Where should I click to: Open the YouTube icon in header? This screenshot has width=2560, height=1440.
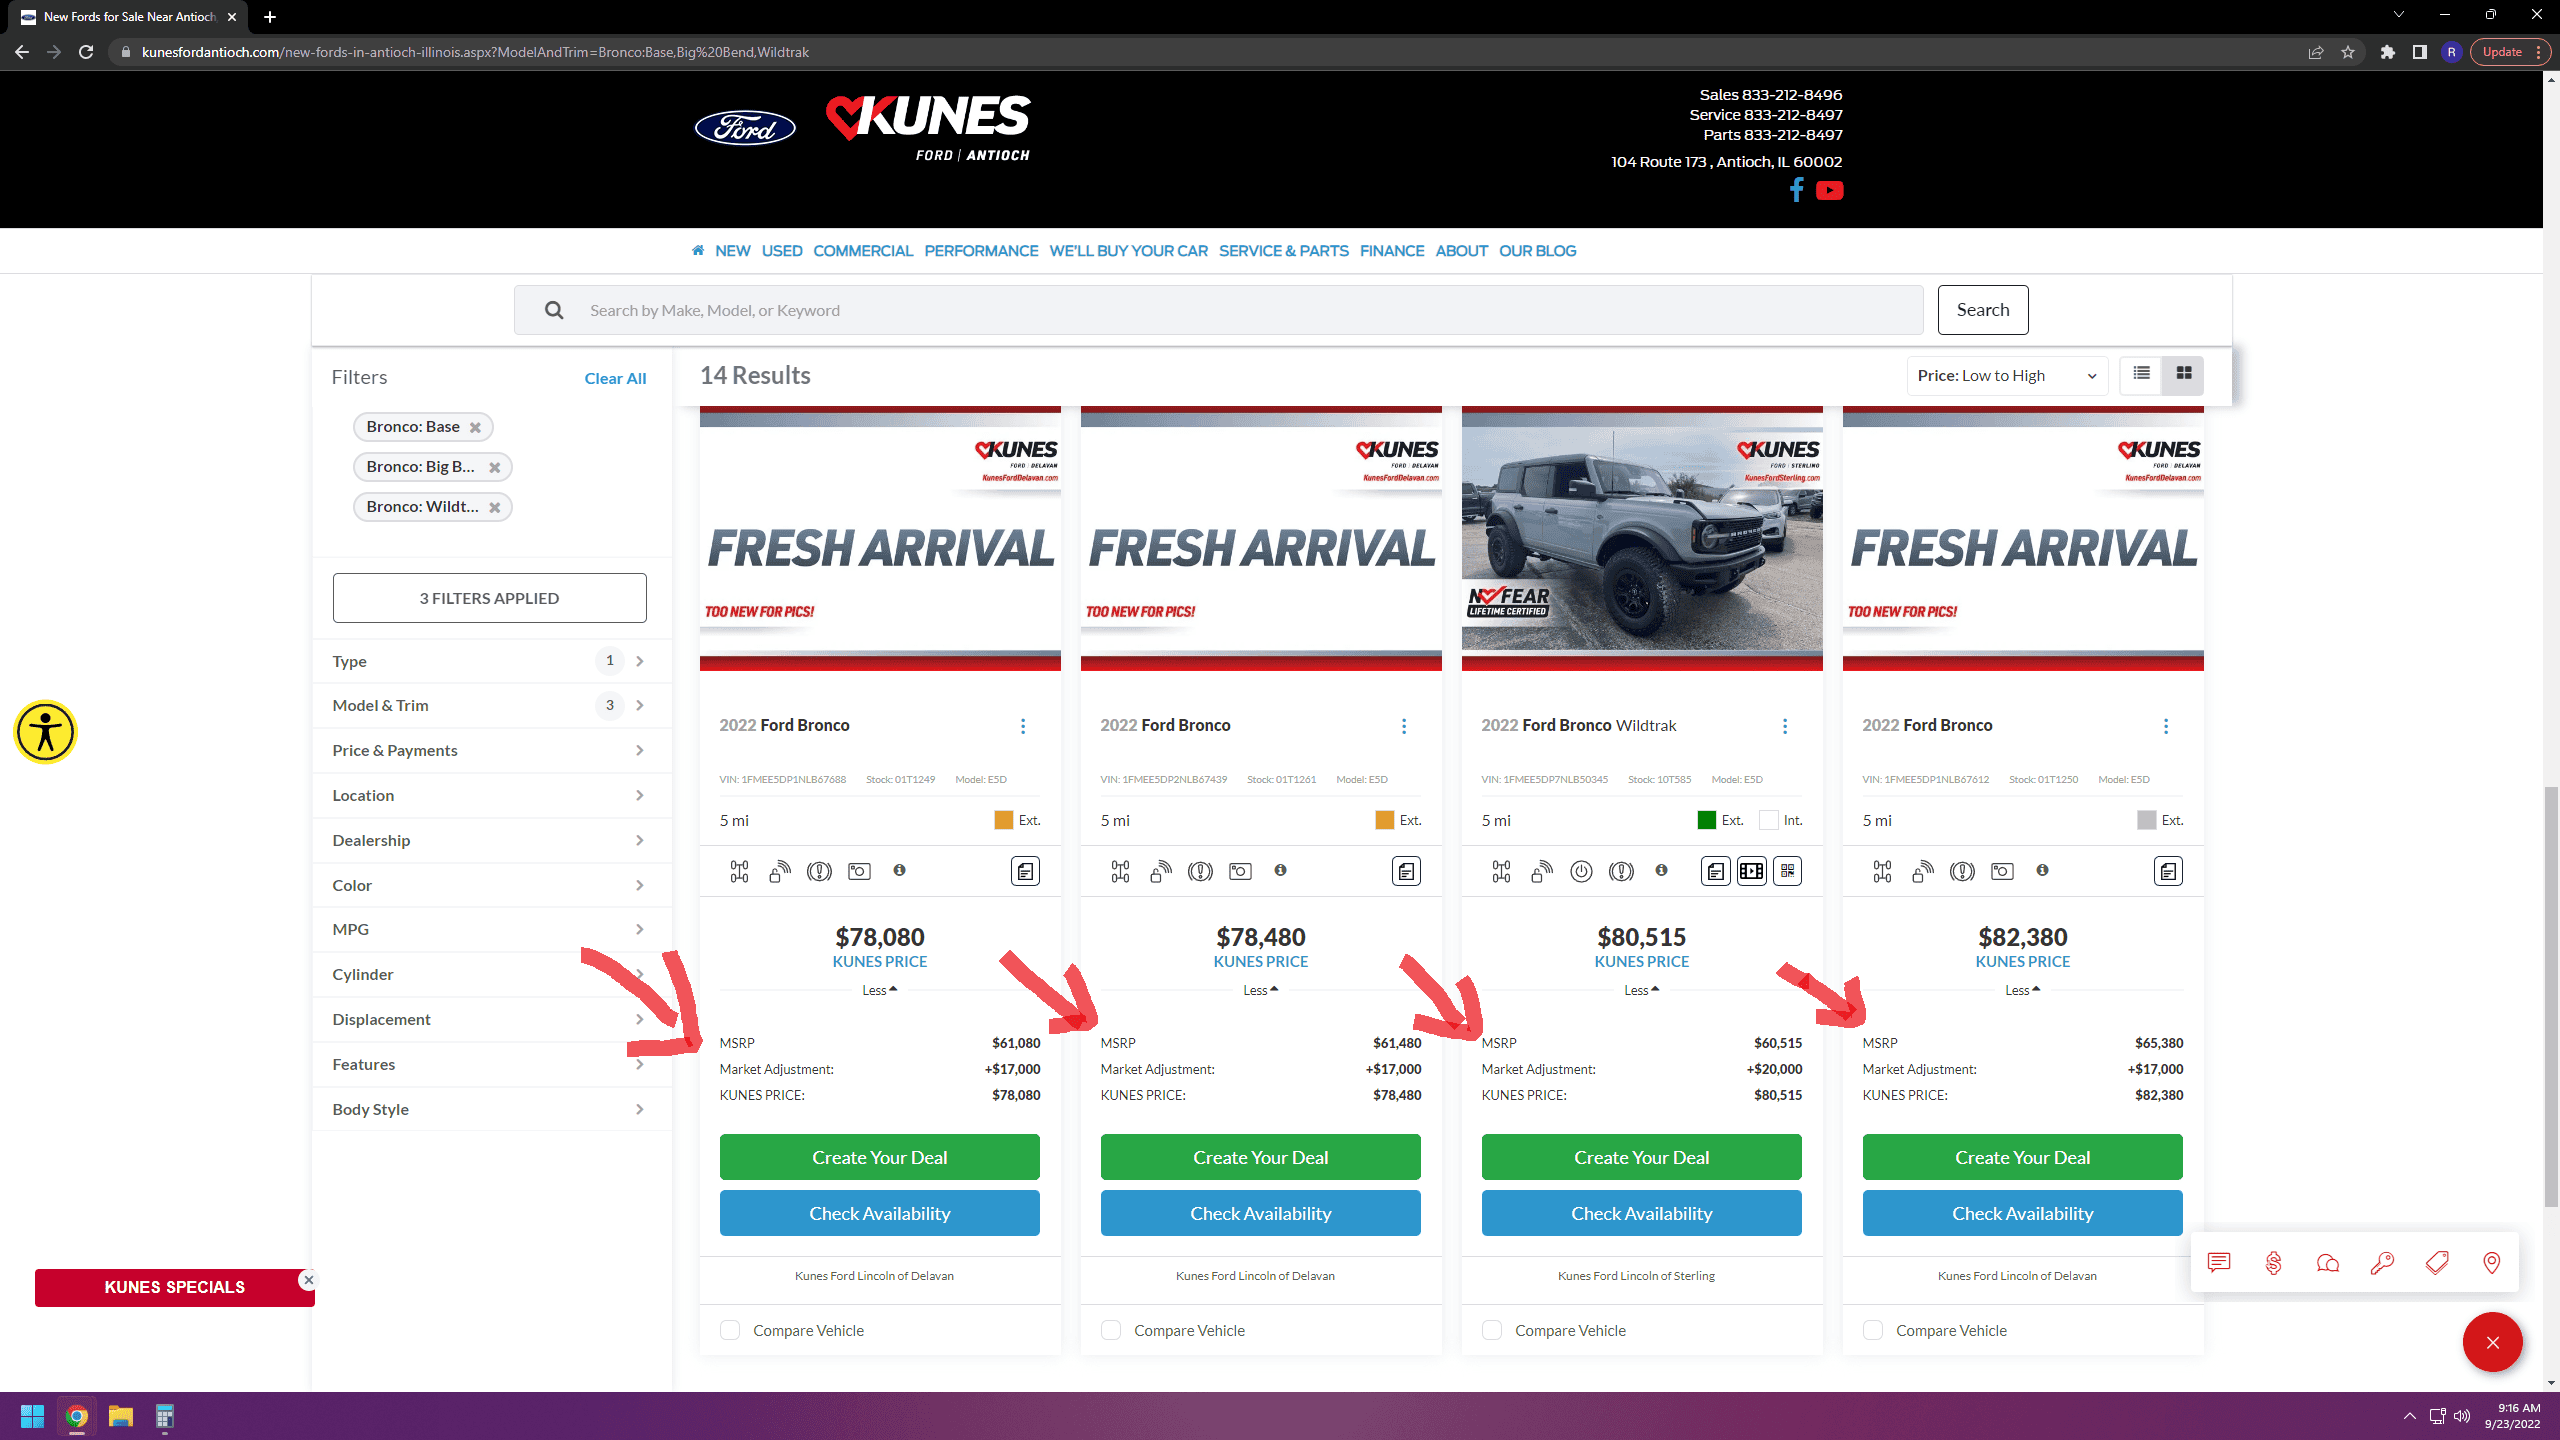[x=1829, y=190]
